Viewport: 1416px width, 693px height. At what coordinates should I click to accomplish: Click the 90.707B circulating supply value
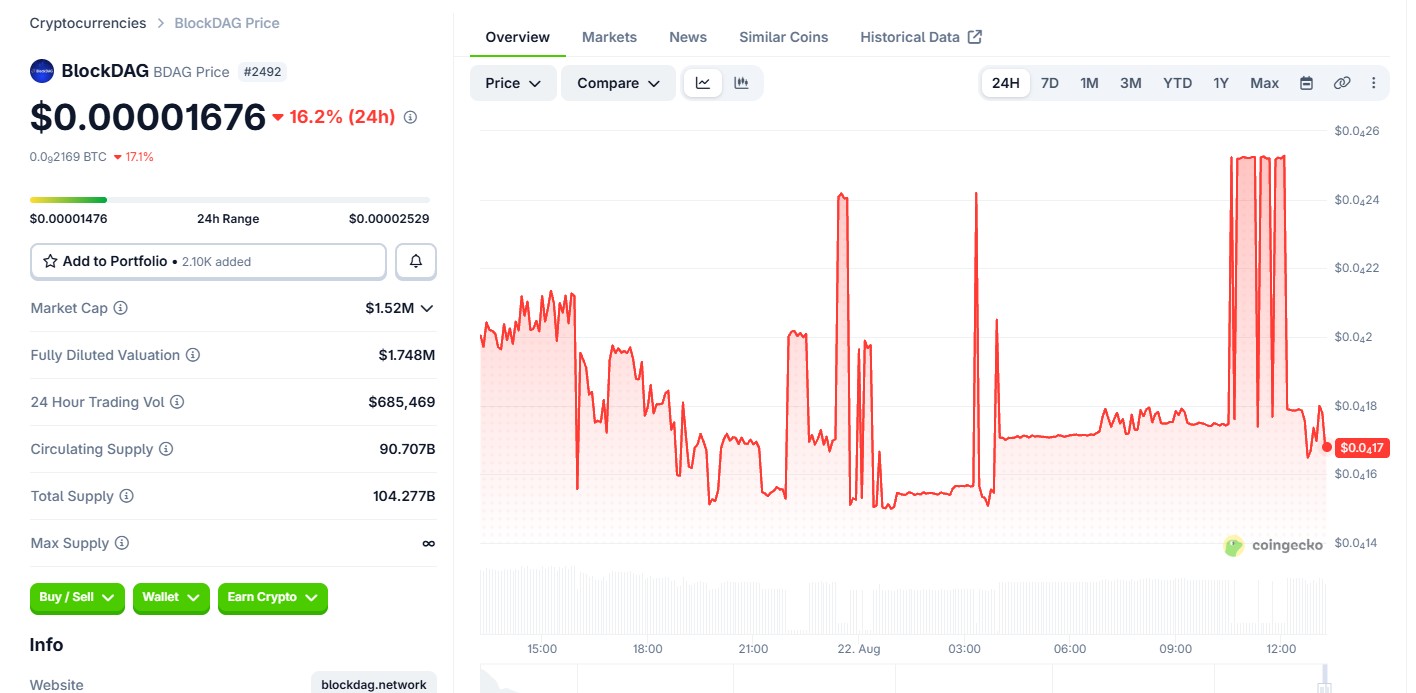407,449
